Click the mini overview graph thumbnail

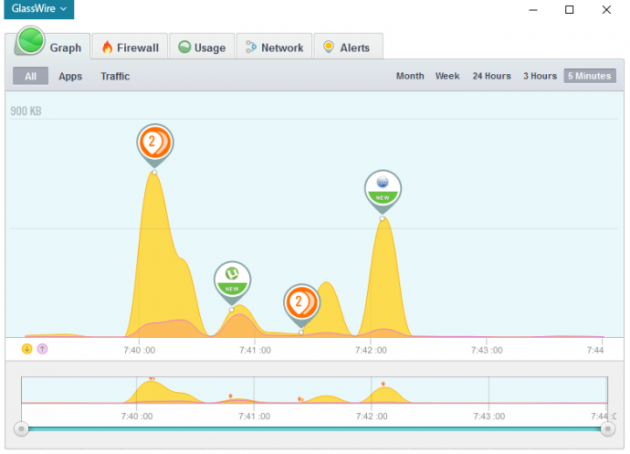[x=314, y=390]
